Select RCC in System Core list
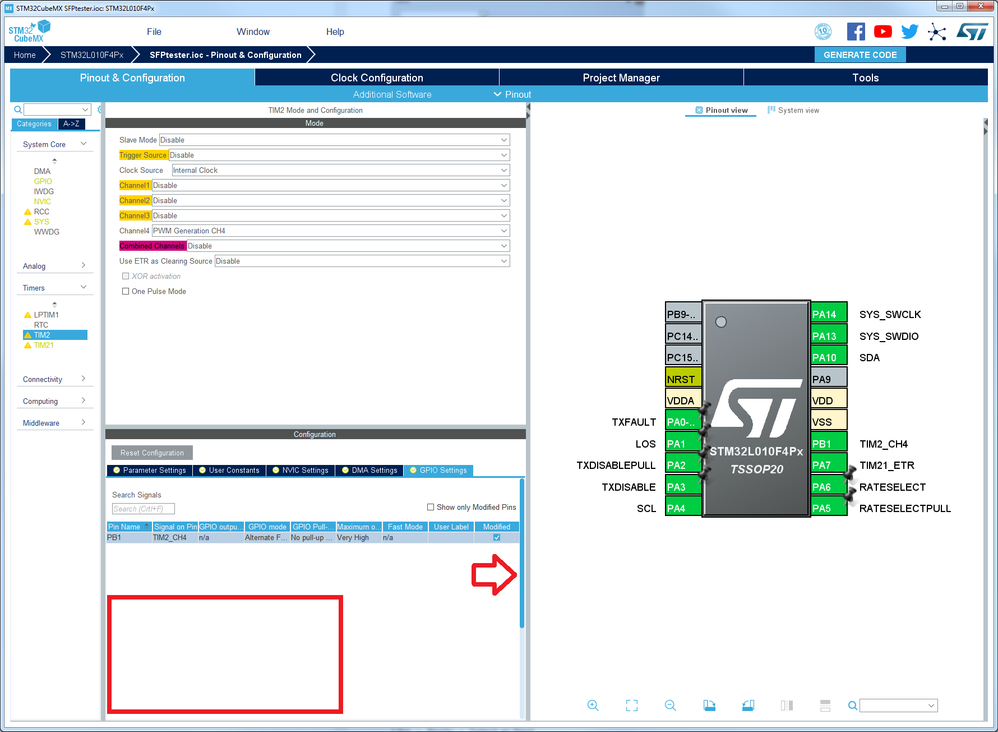 pos(41,211)
